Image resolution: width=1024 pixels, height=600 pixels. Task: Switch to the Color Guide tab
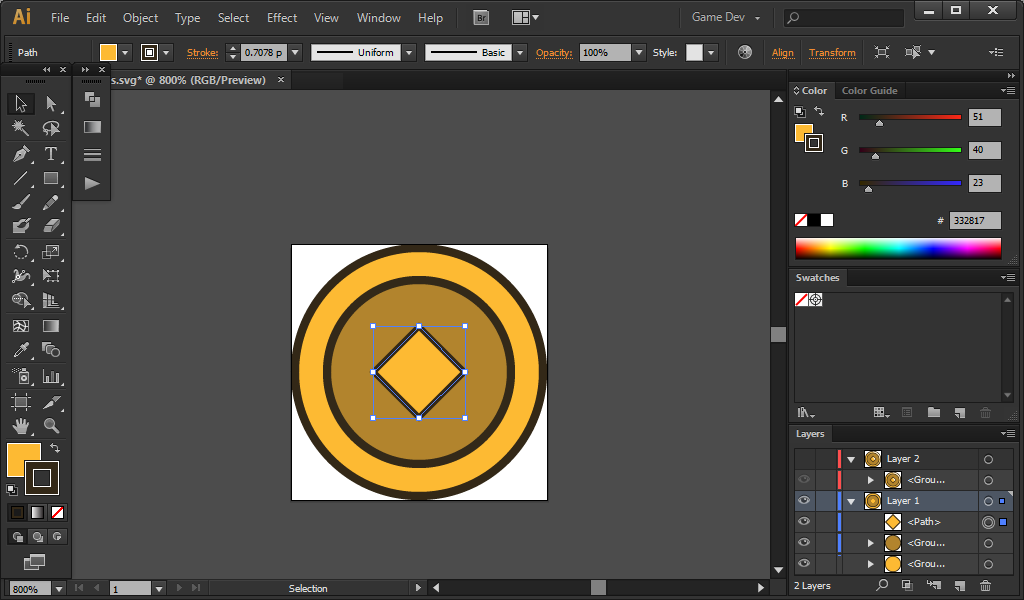(x=869, y=91)
